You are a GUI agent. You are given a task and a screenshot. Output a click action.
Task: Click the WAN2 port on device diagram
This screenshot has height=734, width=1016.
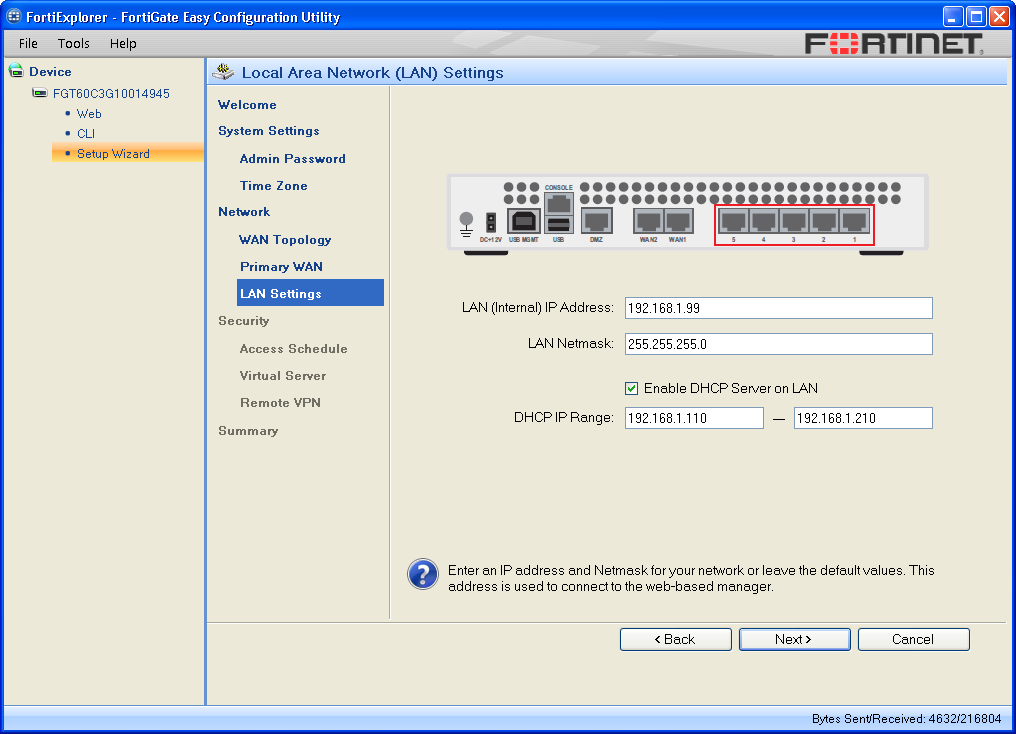[x=649, y=221]
